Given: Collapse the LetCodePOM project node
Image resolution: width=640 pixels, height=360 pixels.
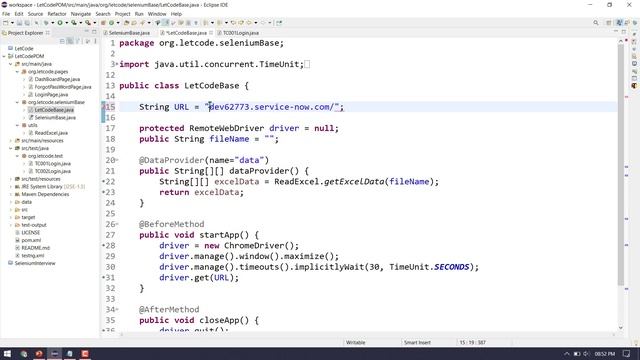Looking at the screenshot, I should point(4,56).
